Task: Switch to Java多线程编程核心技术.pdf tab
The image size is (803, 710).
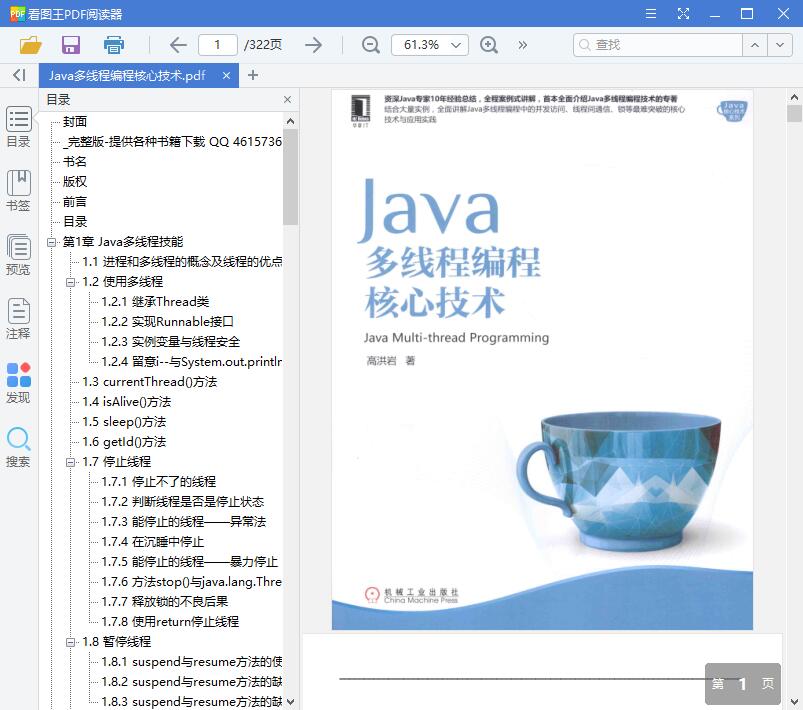Action: [x=127, y=76]
